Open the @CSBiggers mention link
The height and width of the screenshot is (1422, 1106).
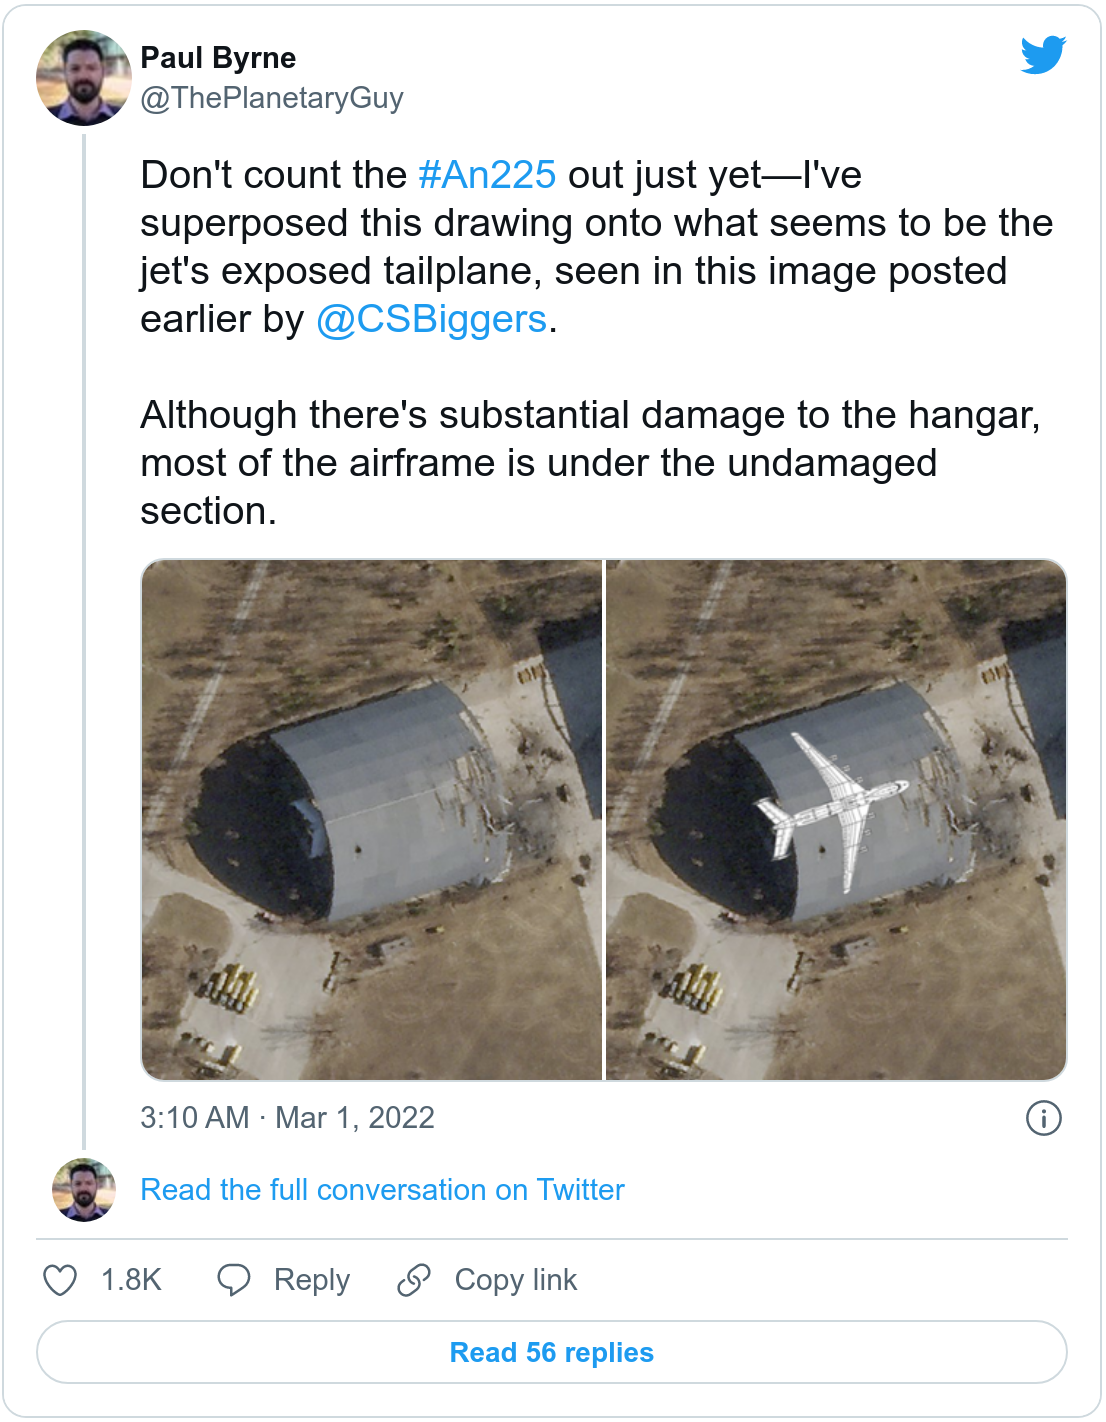coord(431,319)
